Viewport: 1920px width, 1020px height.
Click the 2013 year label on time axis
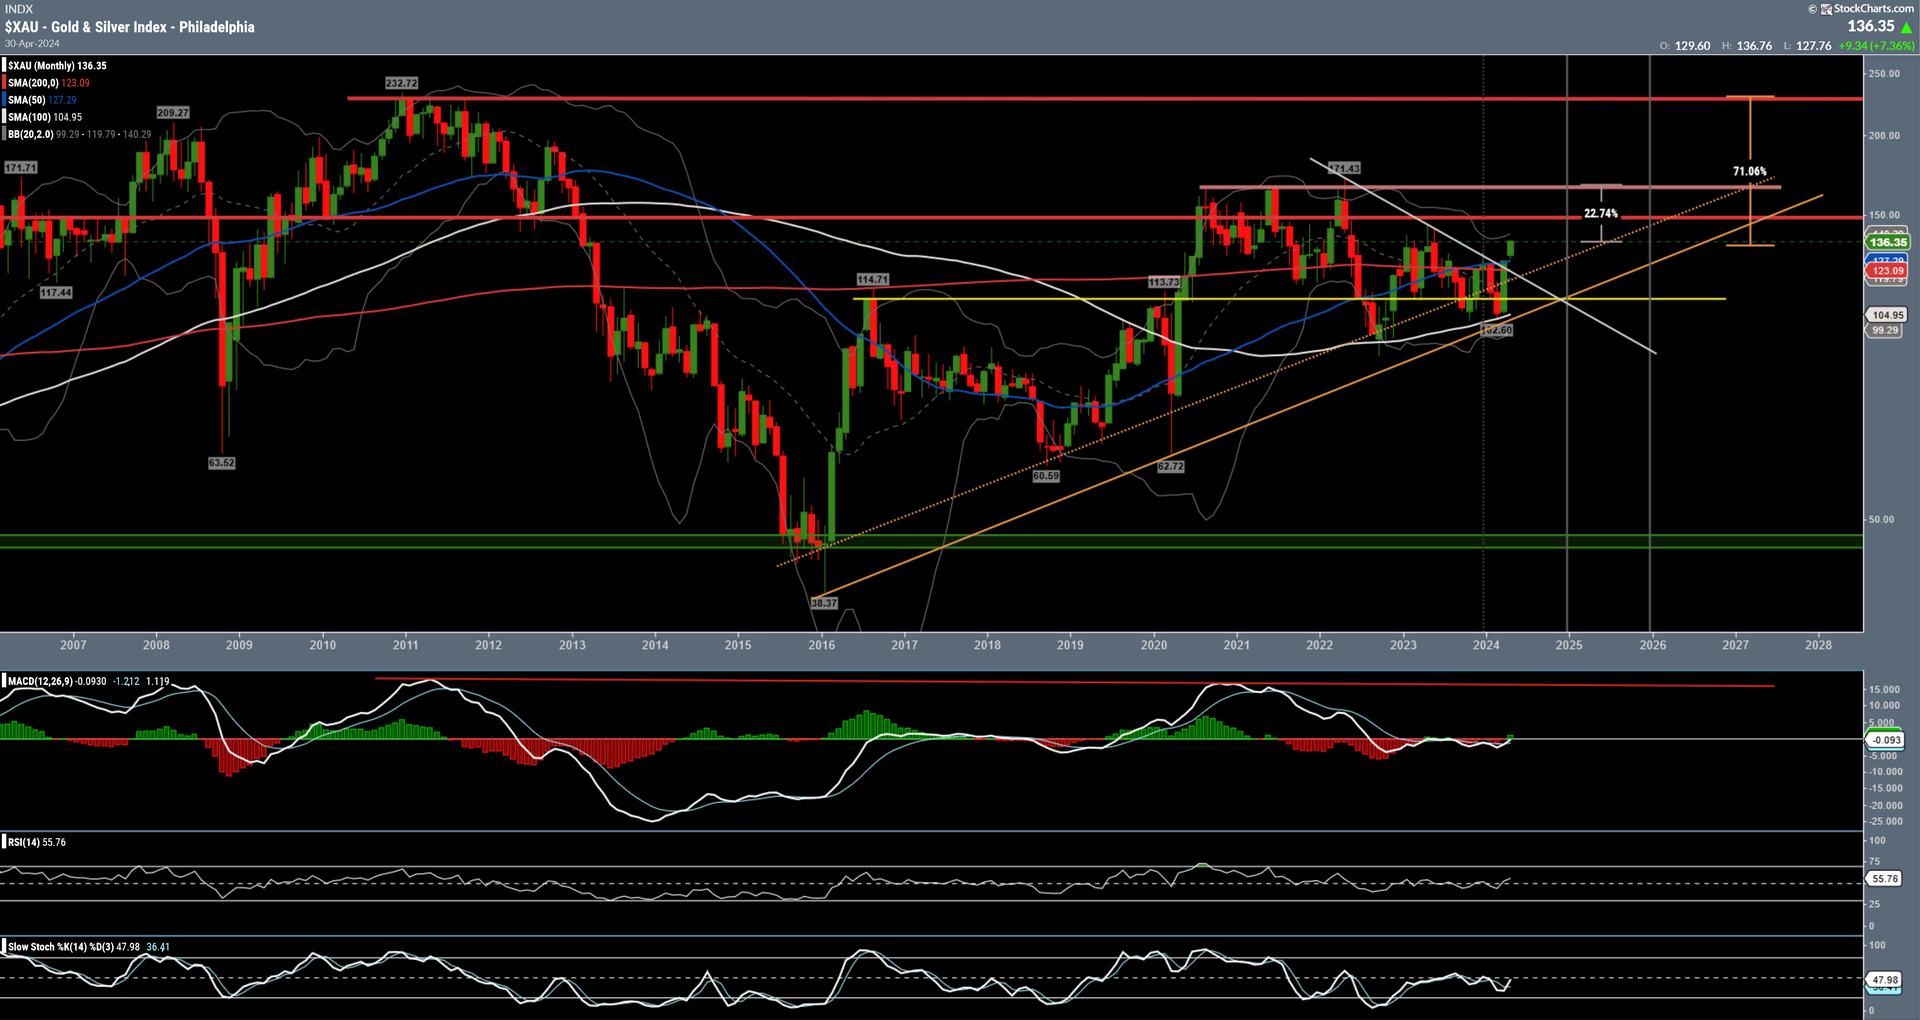pyautogui.click(x=572, y=645)
